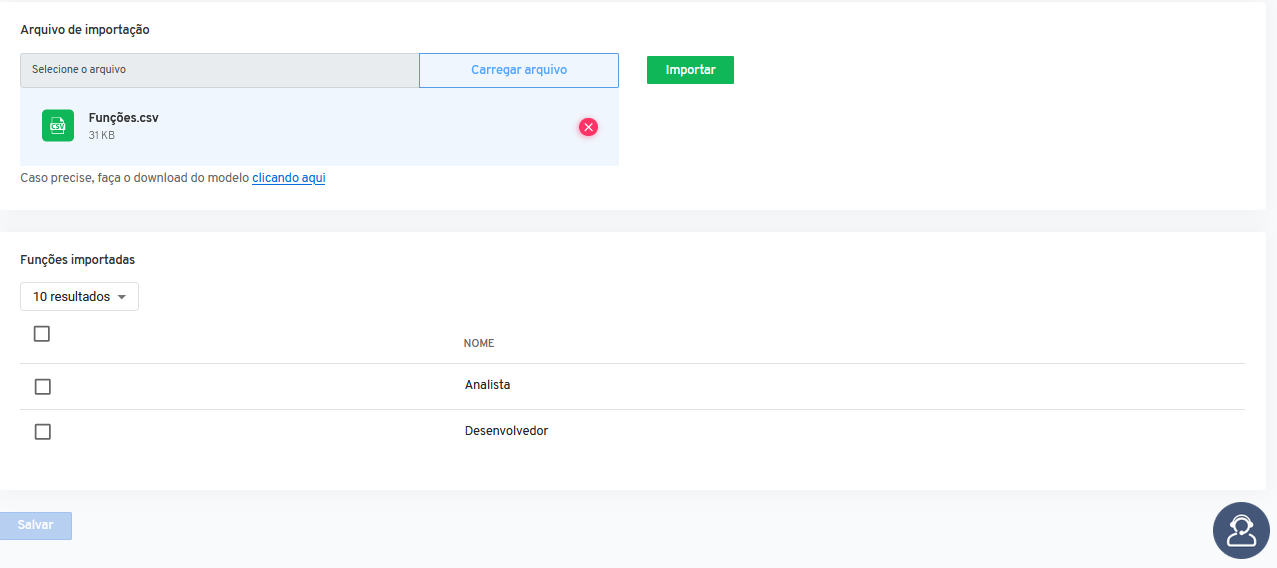Click the Funções.csv file name

point(124,118)
